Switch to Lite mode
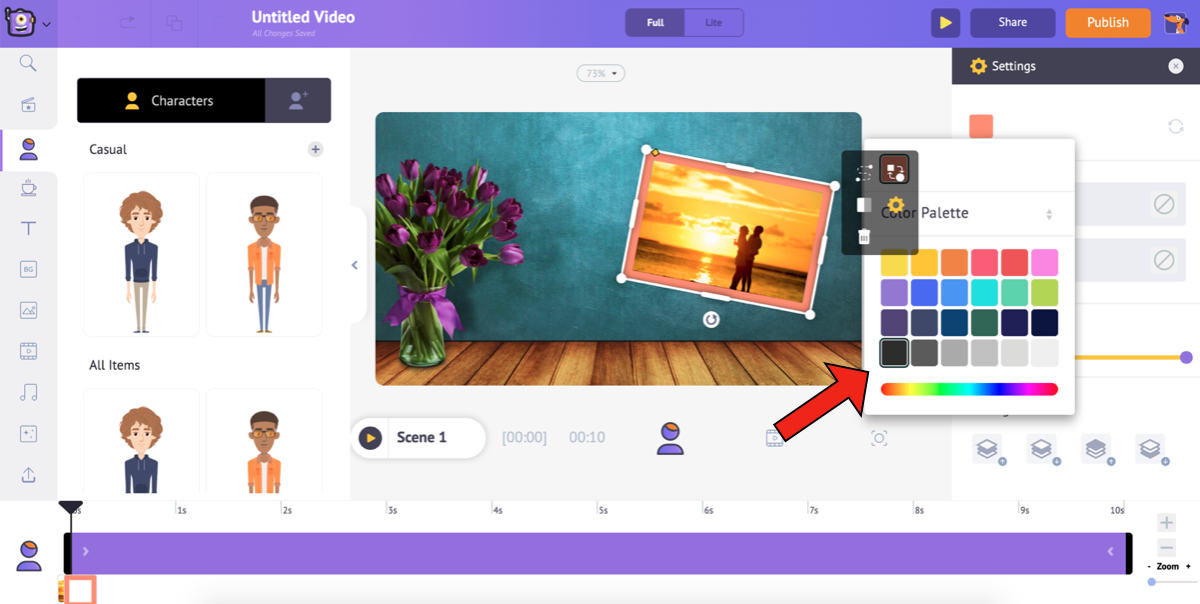 (x=714, y=23)
